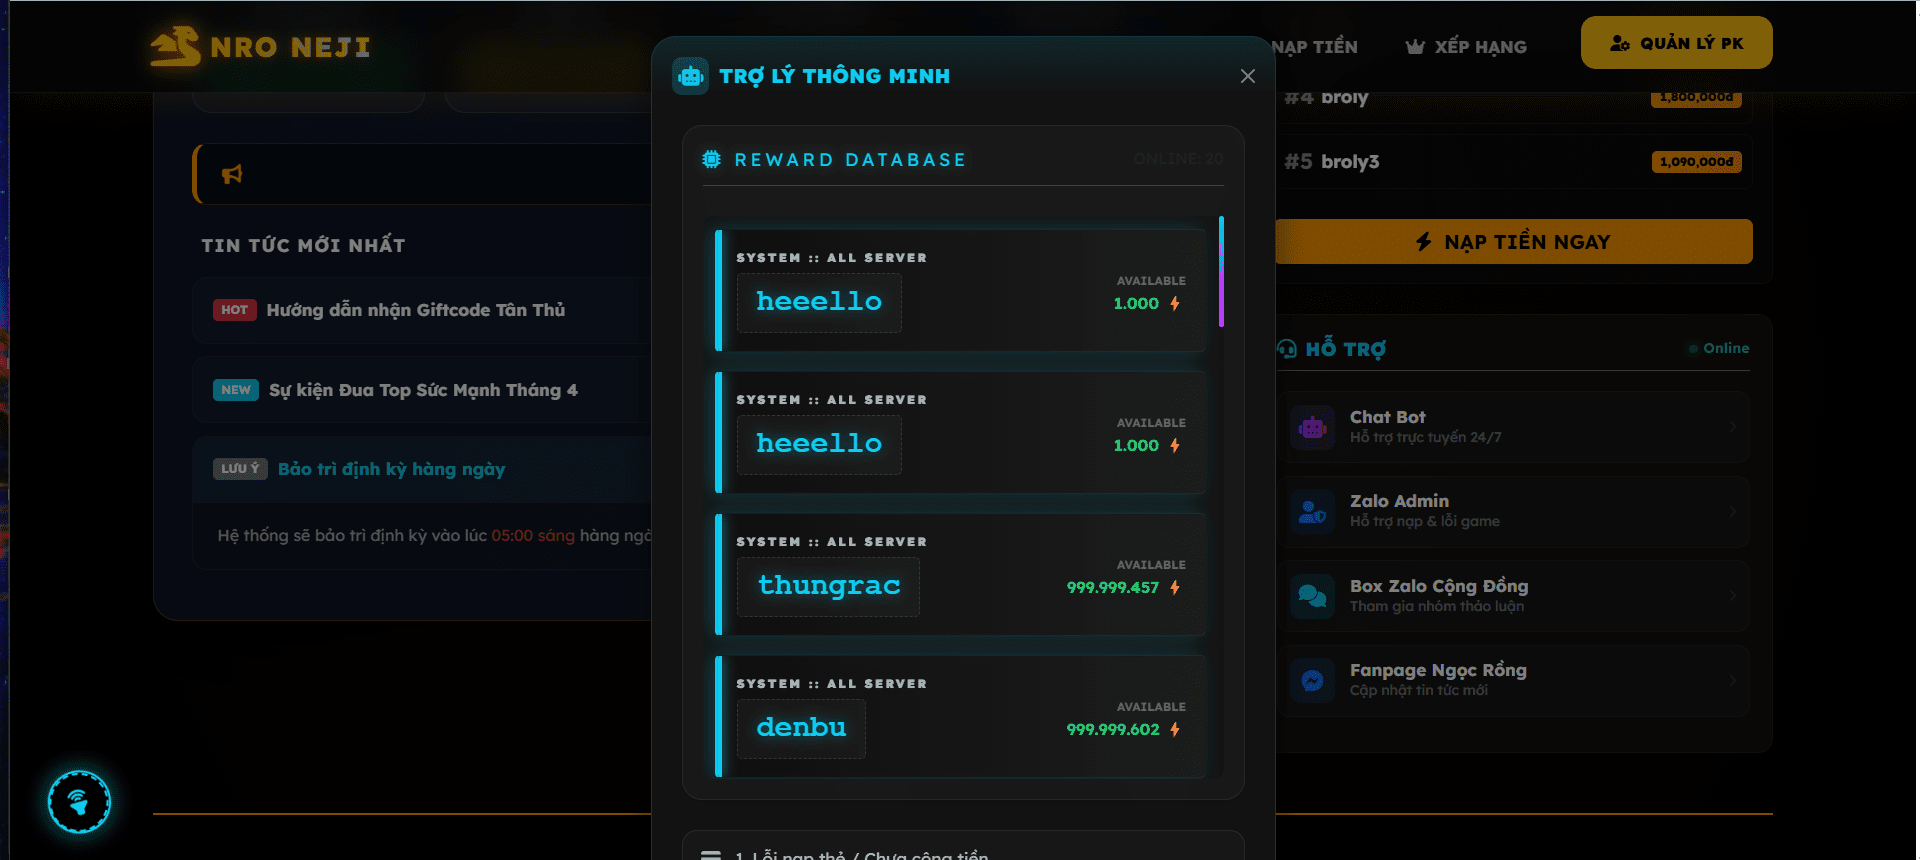The image size is (1920, 860).
Task: Click the HOT badge on news item
Action: pos(234,310)
